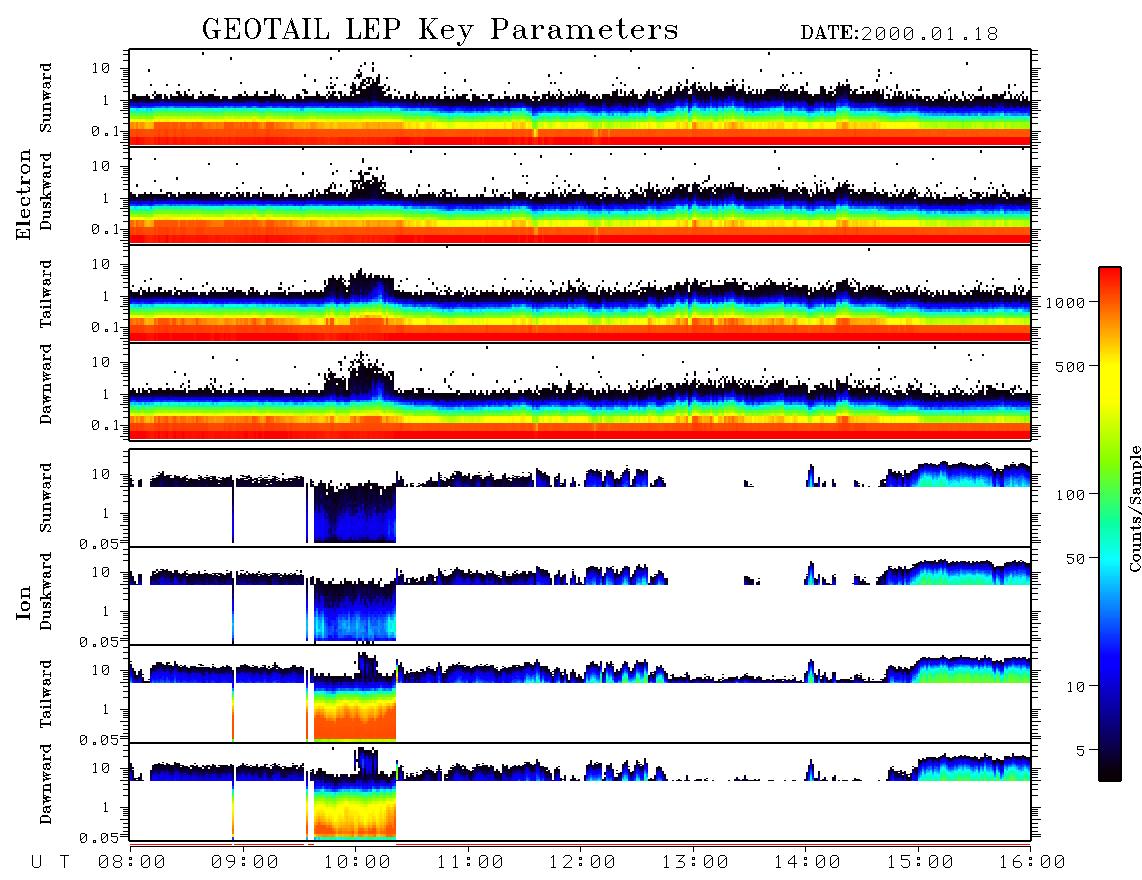Select the Electron Duskward axis label
Image resolution: width=1142 pixels, height=880 pixels.
(46, 191)
